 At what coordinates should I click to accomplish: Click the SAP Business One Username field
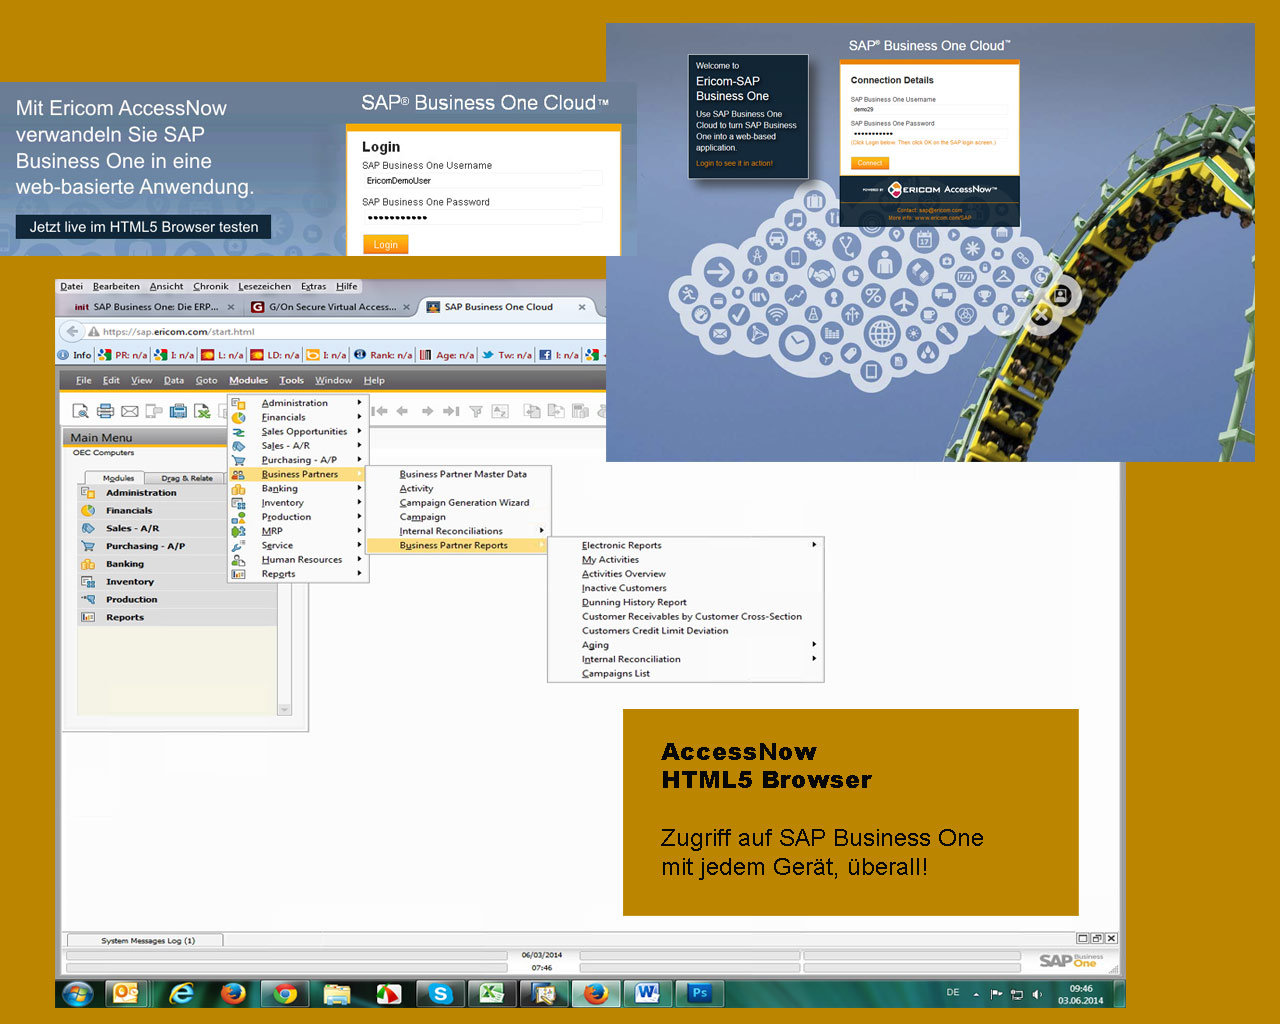pyautogui.click(x=474, y=181)
